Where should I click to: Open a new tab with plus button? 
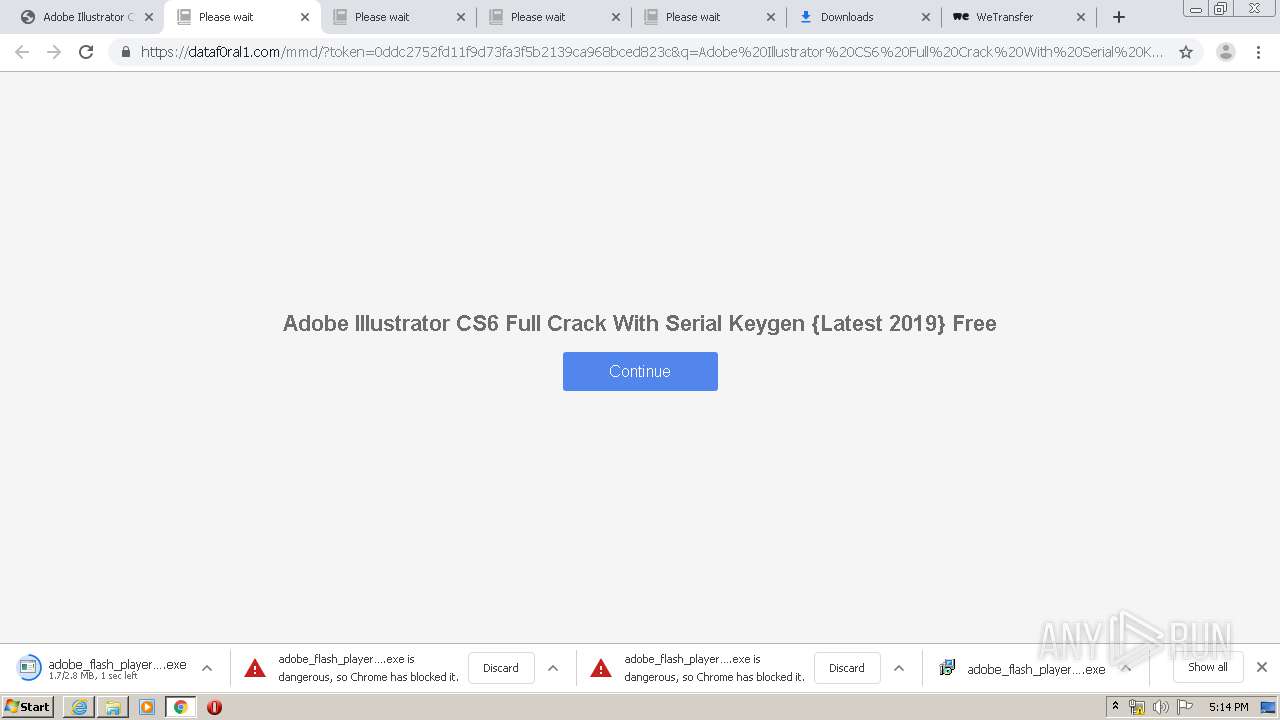point(1119,17)
